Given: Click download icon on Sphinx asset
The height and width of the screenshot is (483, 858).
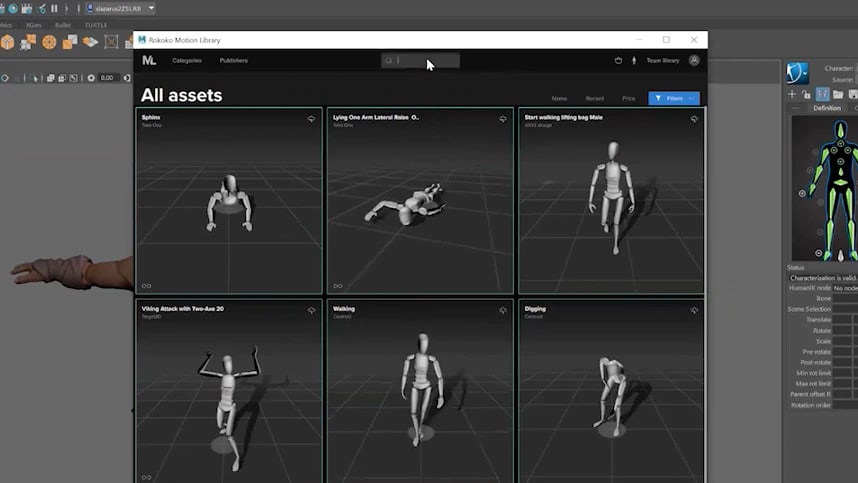Looking at the screenshot, I should pyautogui.click(x=312, y=119).
